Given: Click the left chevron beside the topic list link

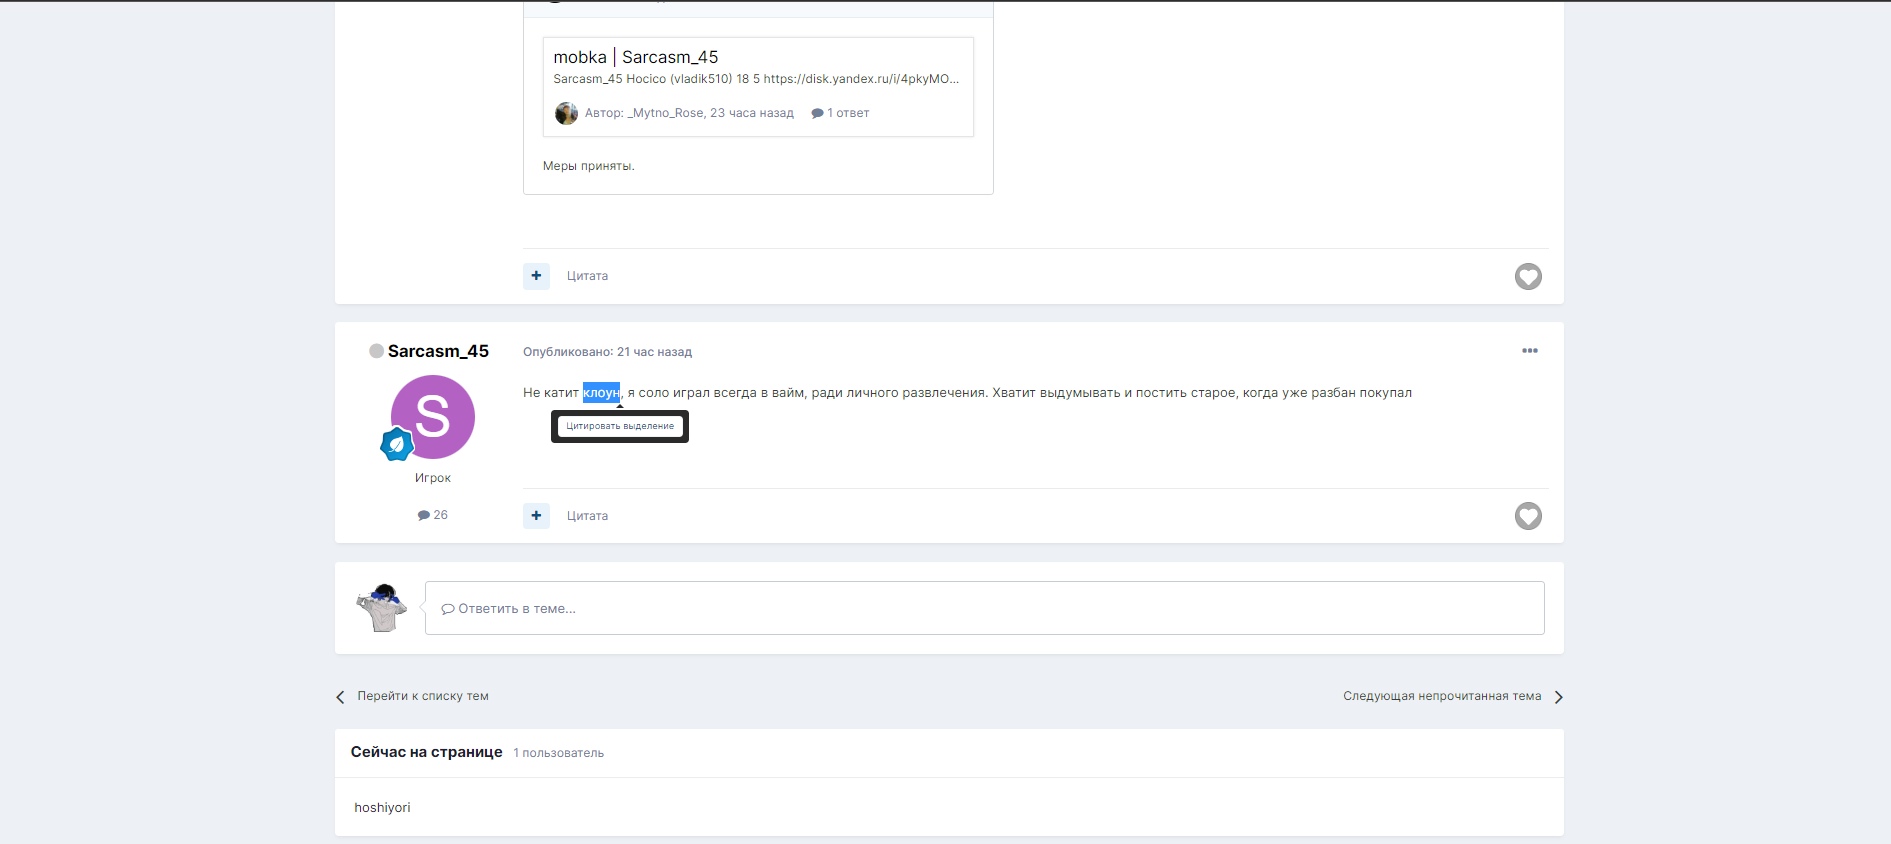Looking at the screenshot, I should 340,697.
